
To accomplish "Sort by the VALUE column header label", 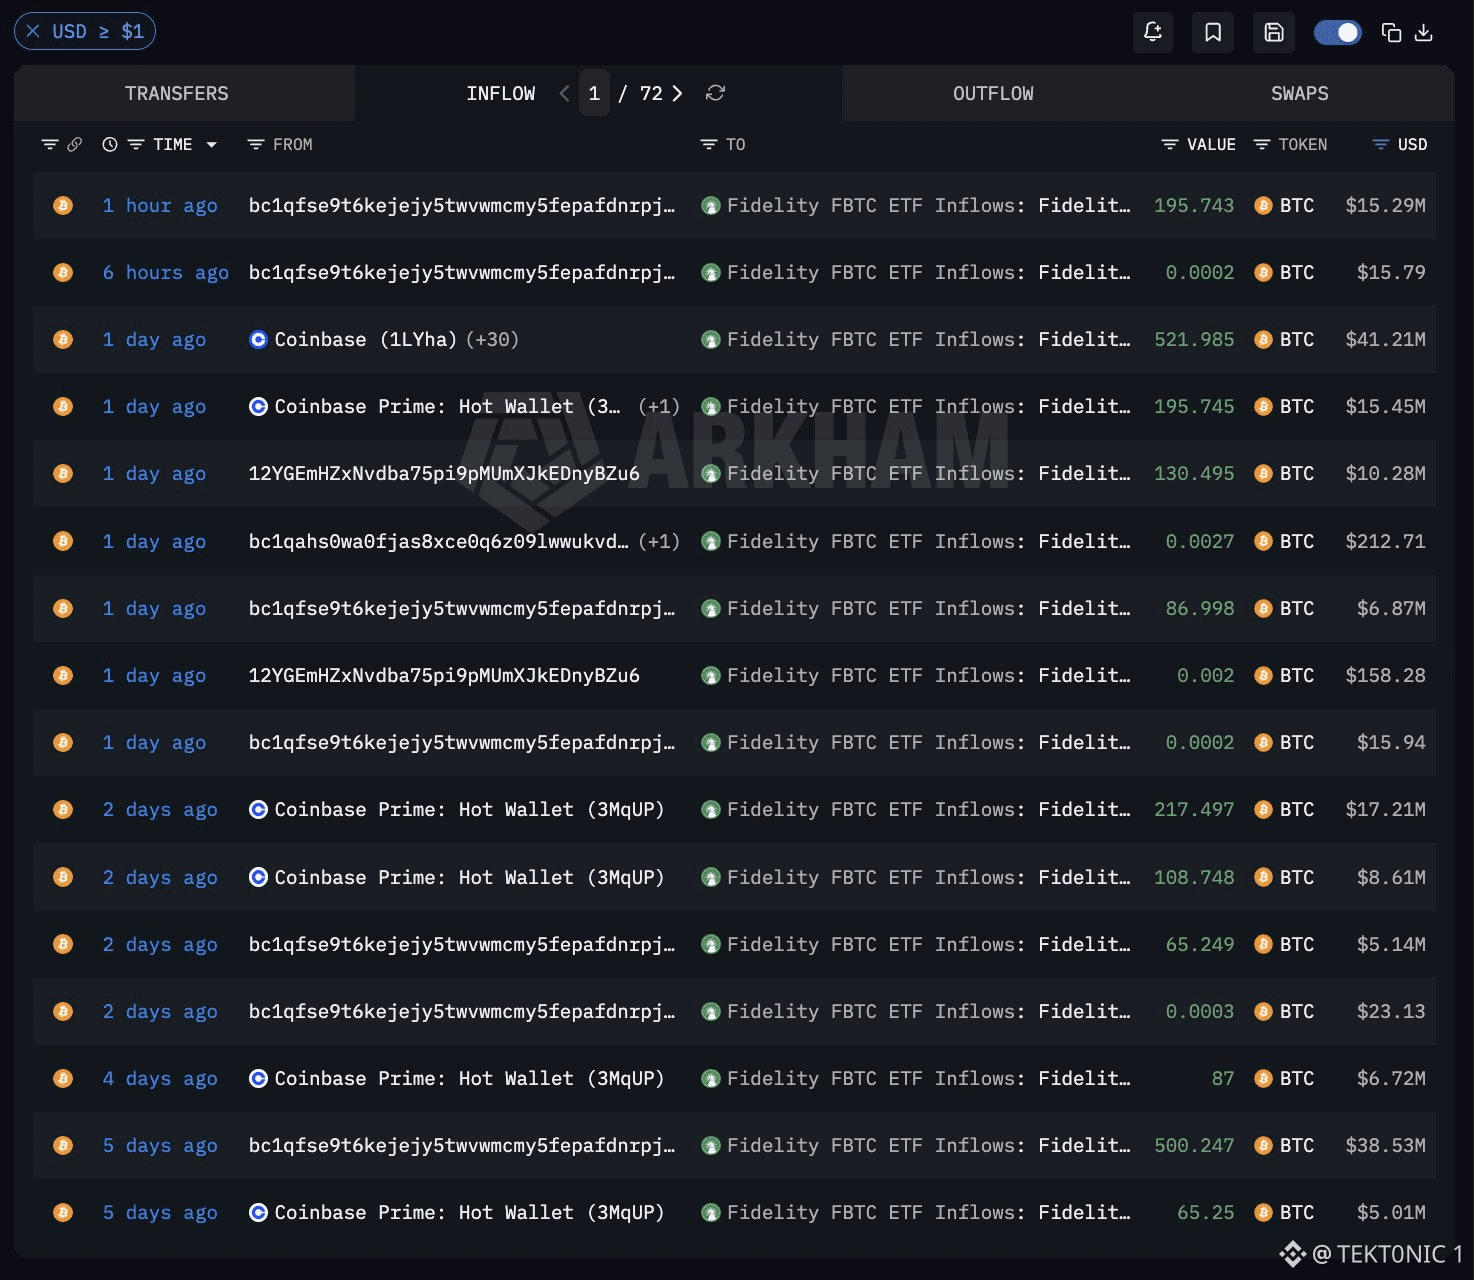I will pos(1211,145).
